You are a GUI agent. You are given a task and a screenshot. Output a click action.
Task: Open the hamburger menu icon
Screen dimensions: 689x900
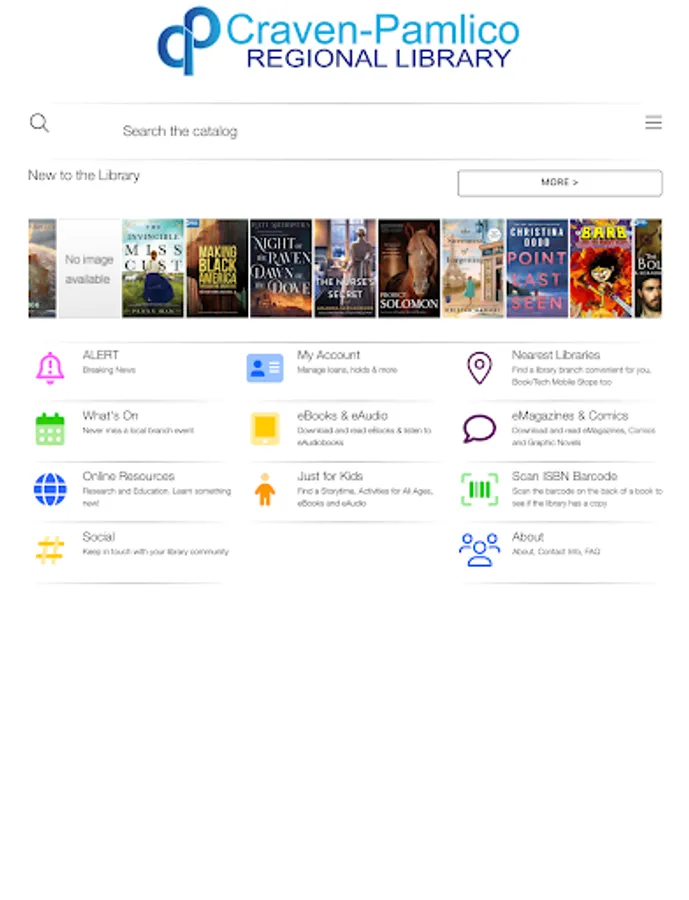click(653, 122)
